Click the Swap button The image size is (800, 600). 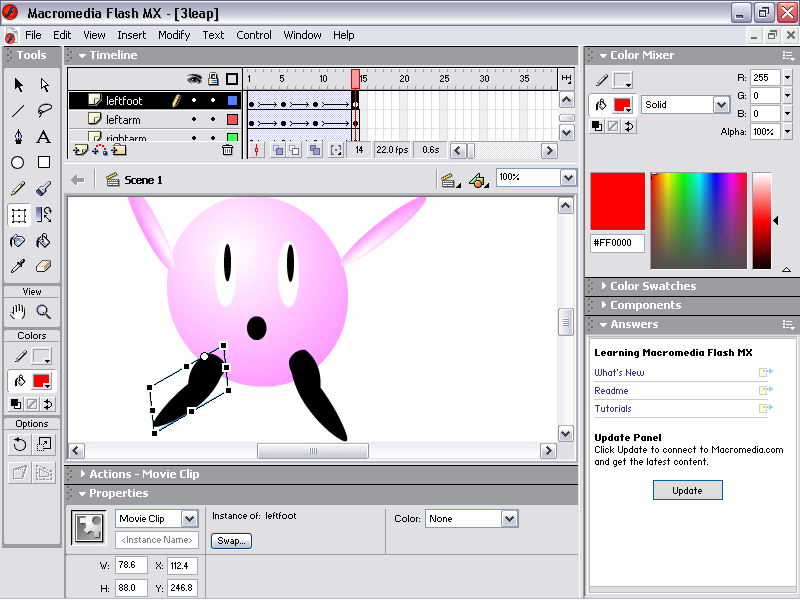[231, 541]
